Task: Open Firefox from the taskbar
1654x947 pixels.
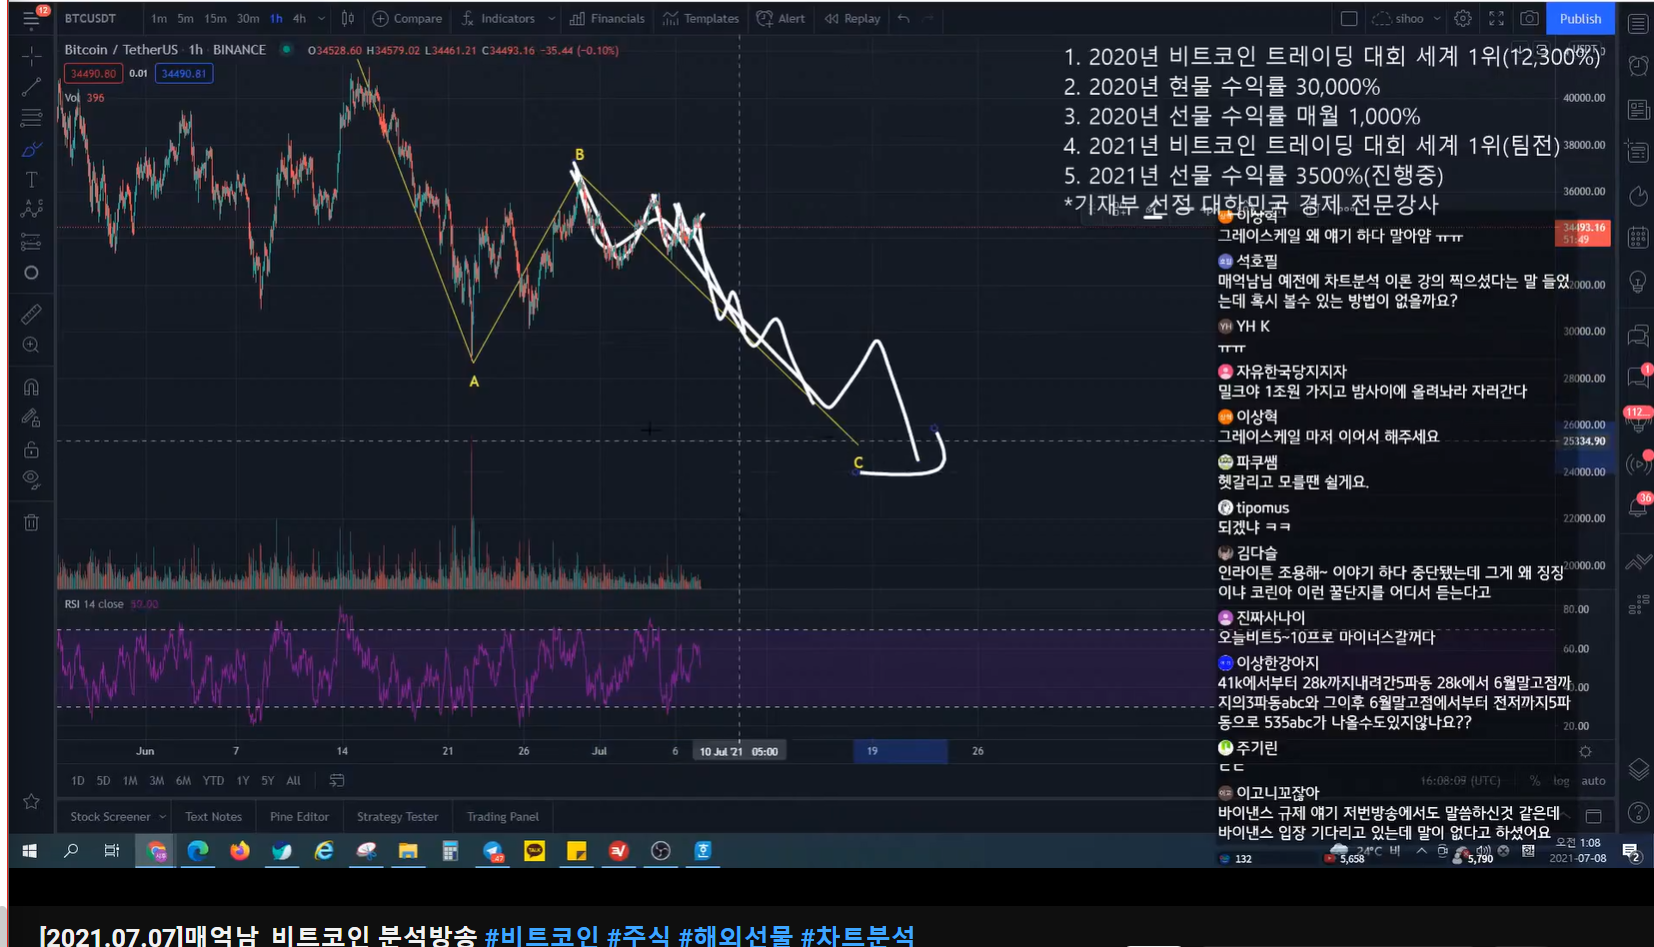Action: 240,851
